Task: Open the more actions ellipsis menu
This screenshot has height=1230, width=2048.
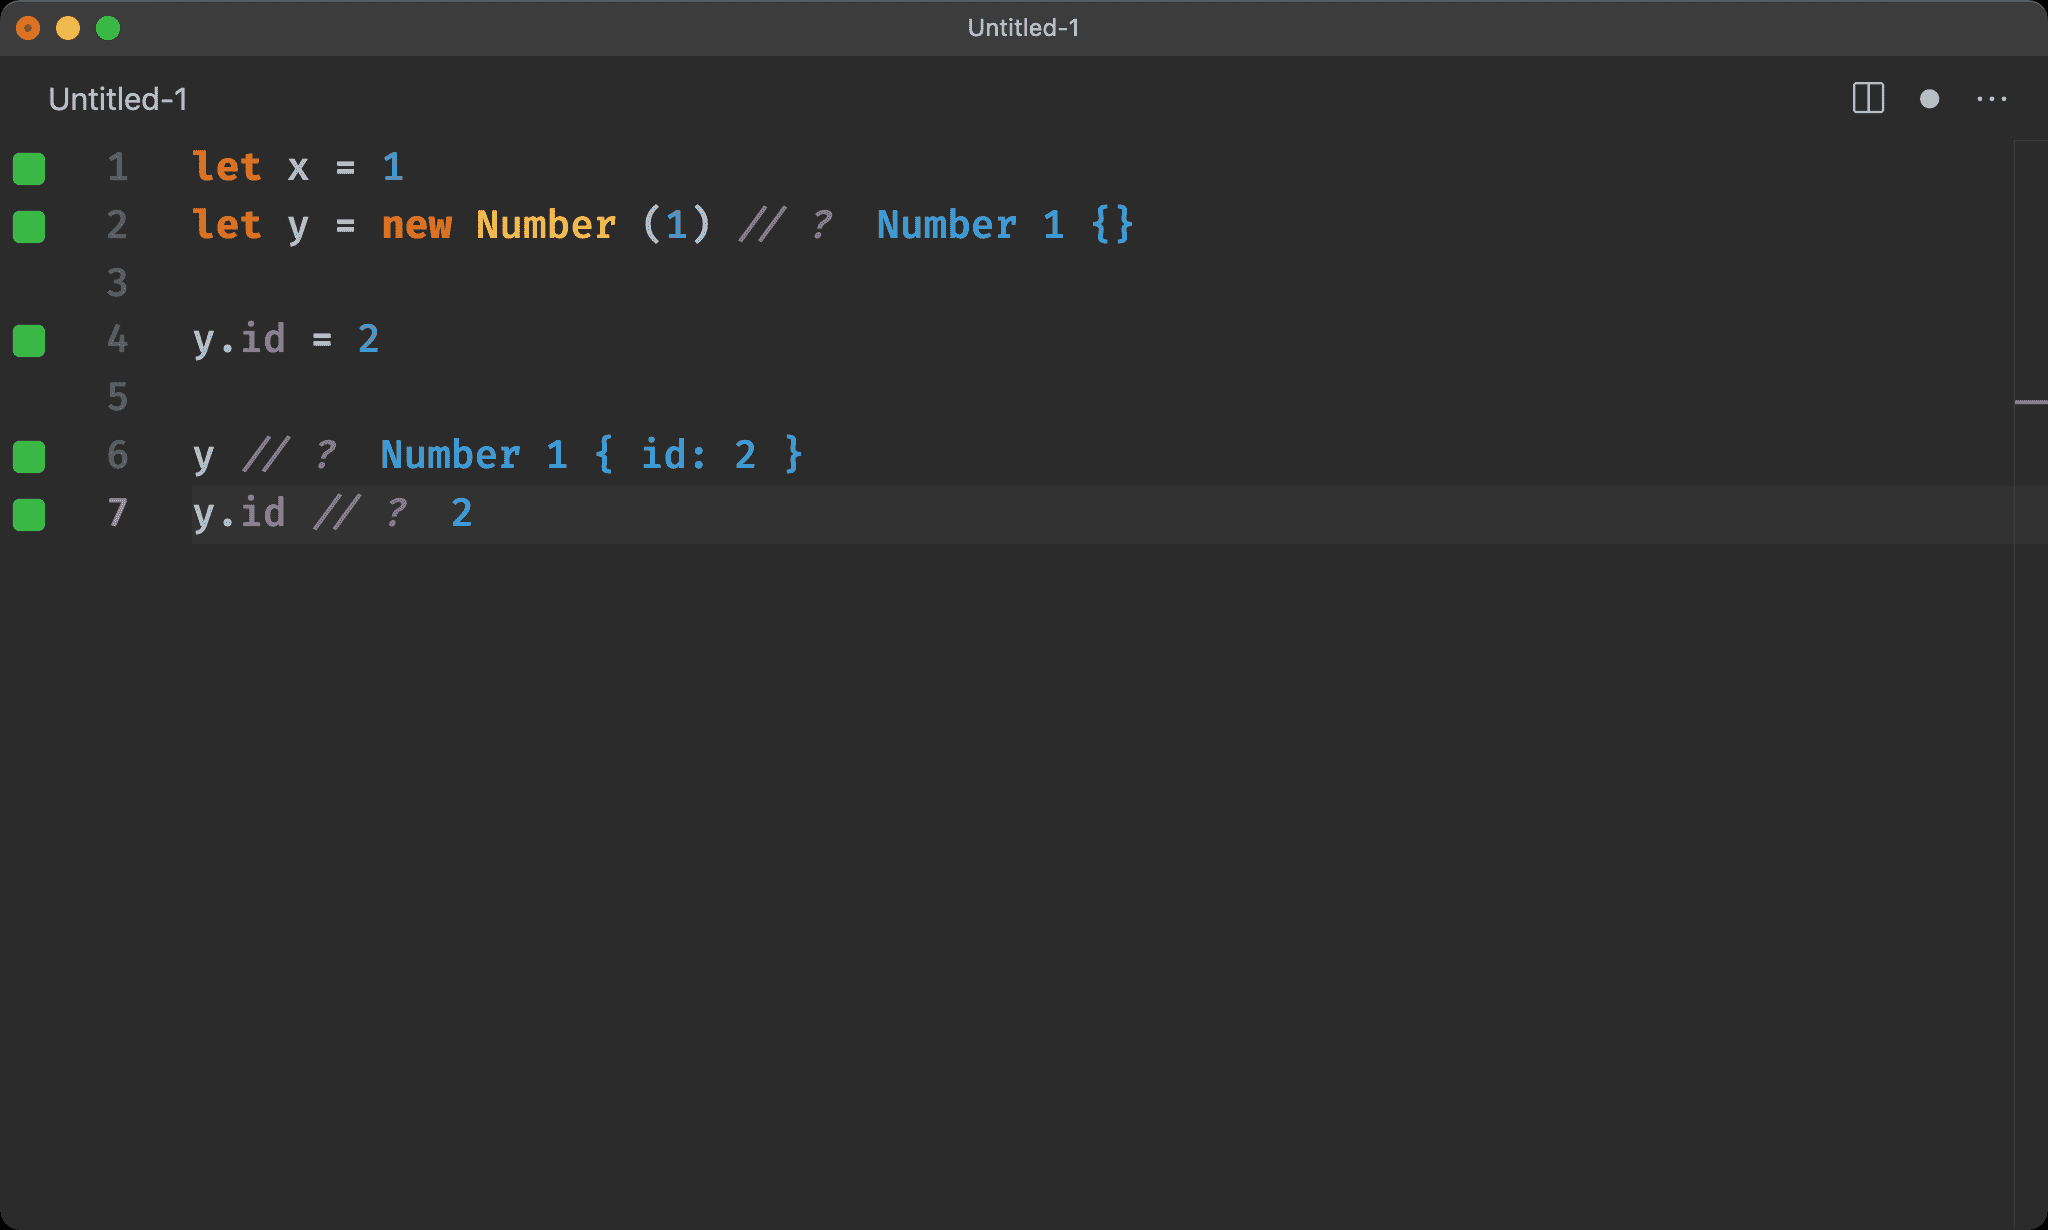Action: tap(1992, 99)
